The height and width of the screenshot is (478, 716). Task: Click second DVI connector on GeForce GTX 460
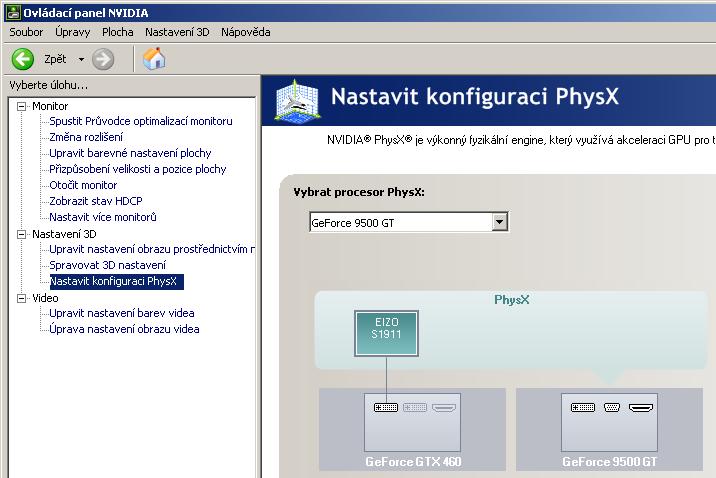pos(415,407)
